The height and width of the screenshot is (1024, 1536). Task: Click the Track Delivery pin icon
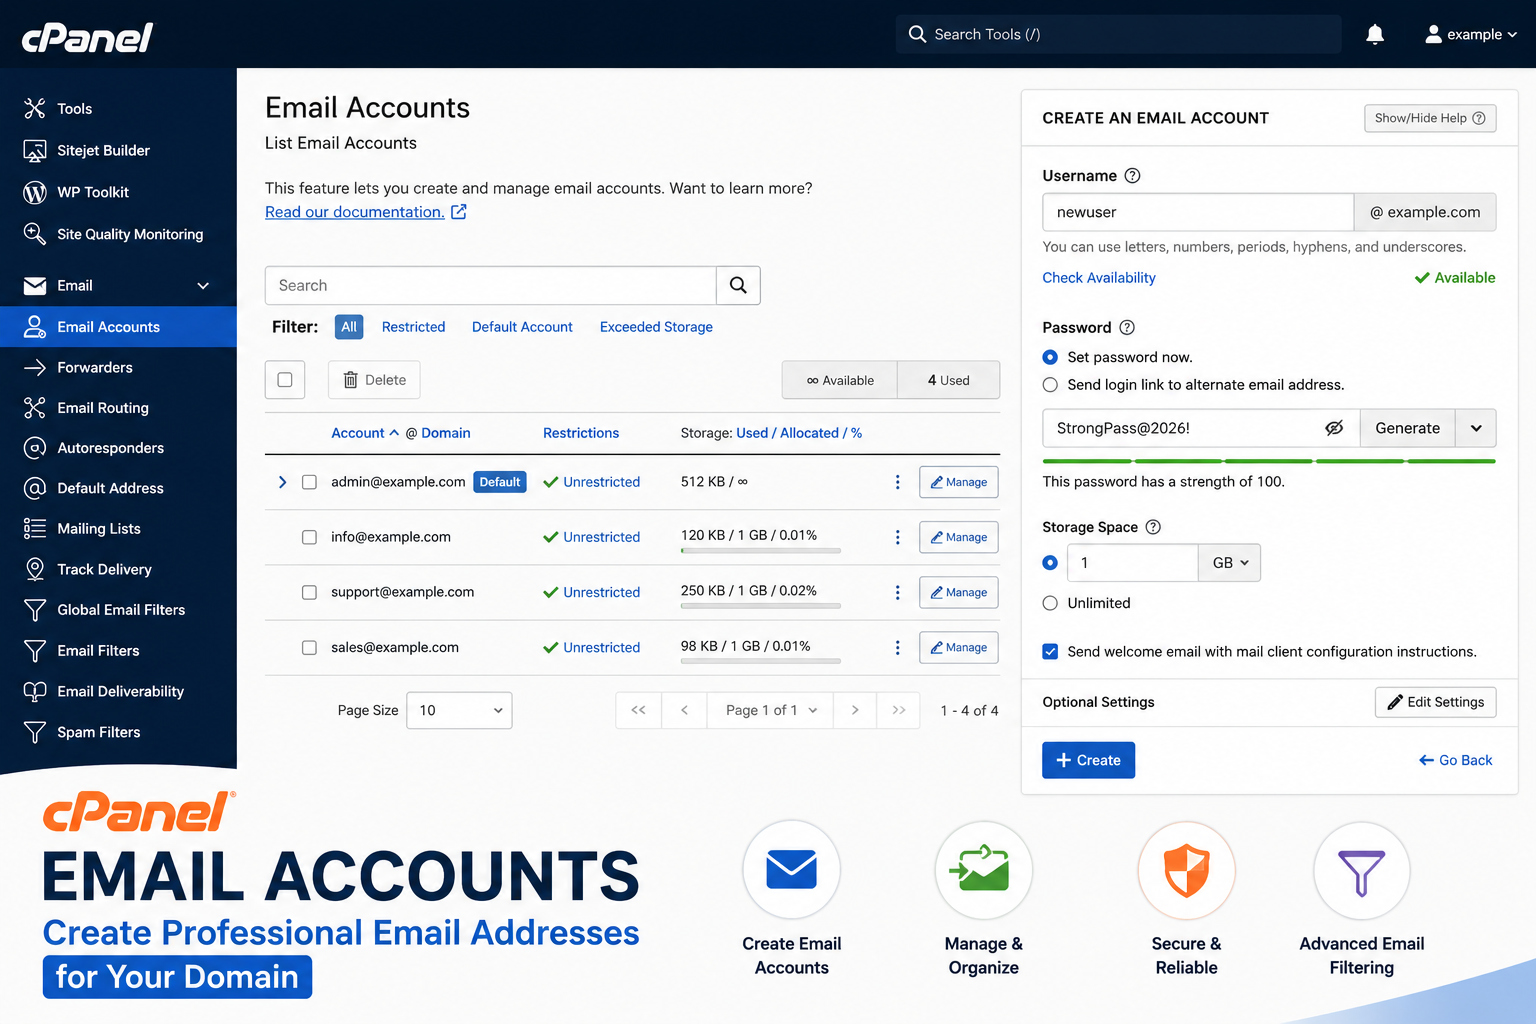(35, 569)
